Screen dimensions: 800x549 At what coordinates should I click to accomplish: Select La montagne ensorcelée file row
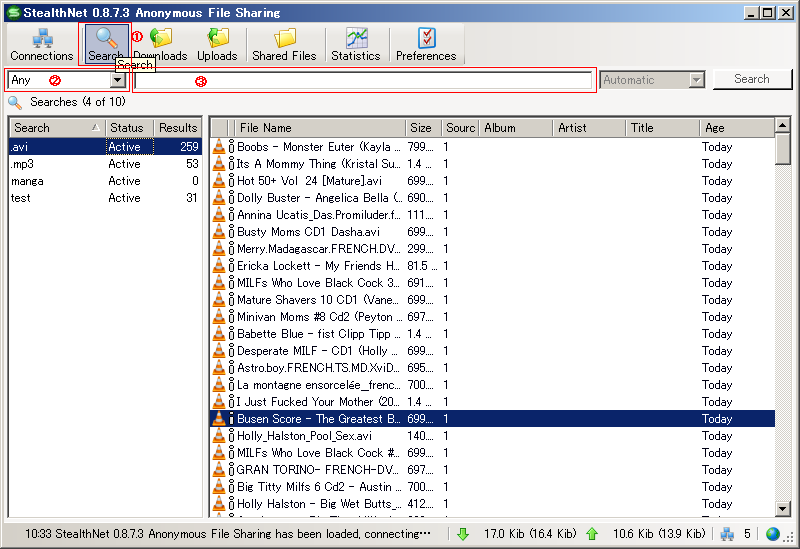coord(493,385)
